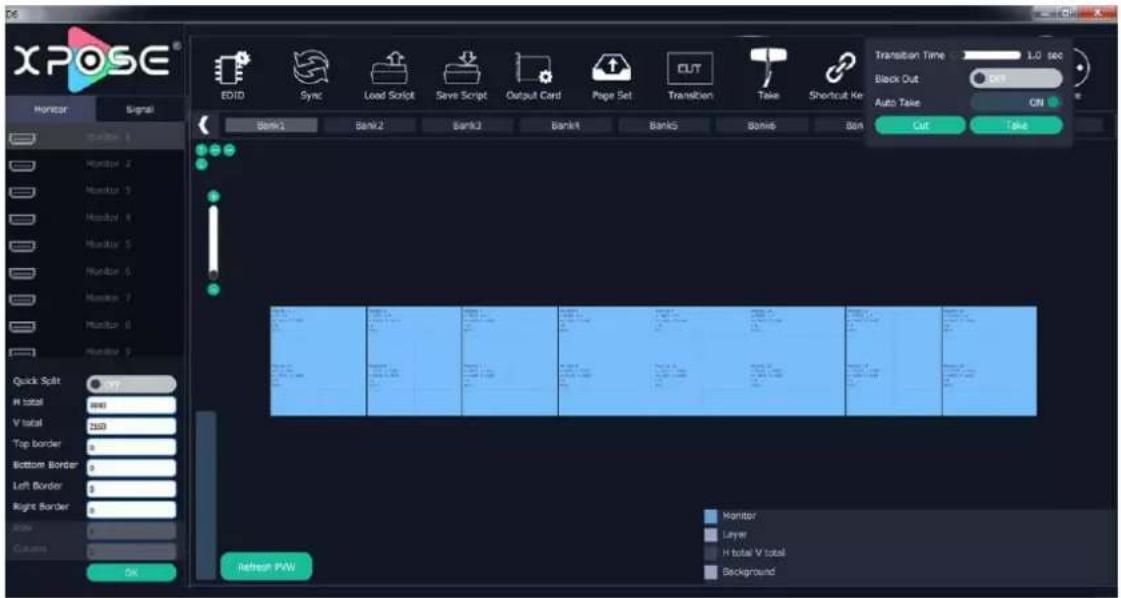Select the Bank2 tab
This screenshot has width=1121, height=598.
click(x=370, y=125)
